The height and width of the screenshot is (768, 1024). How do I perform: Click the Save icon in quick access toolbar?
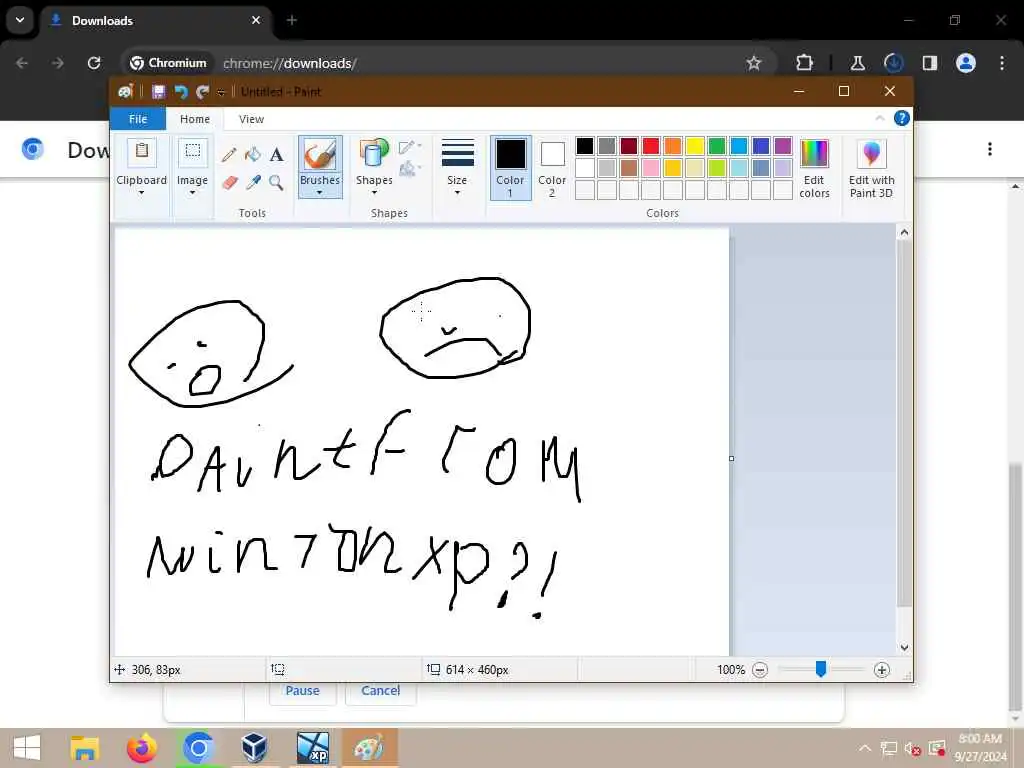tap(158, 91)
